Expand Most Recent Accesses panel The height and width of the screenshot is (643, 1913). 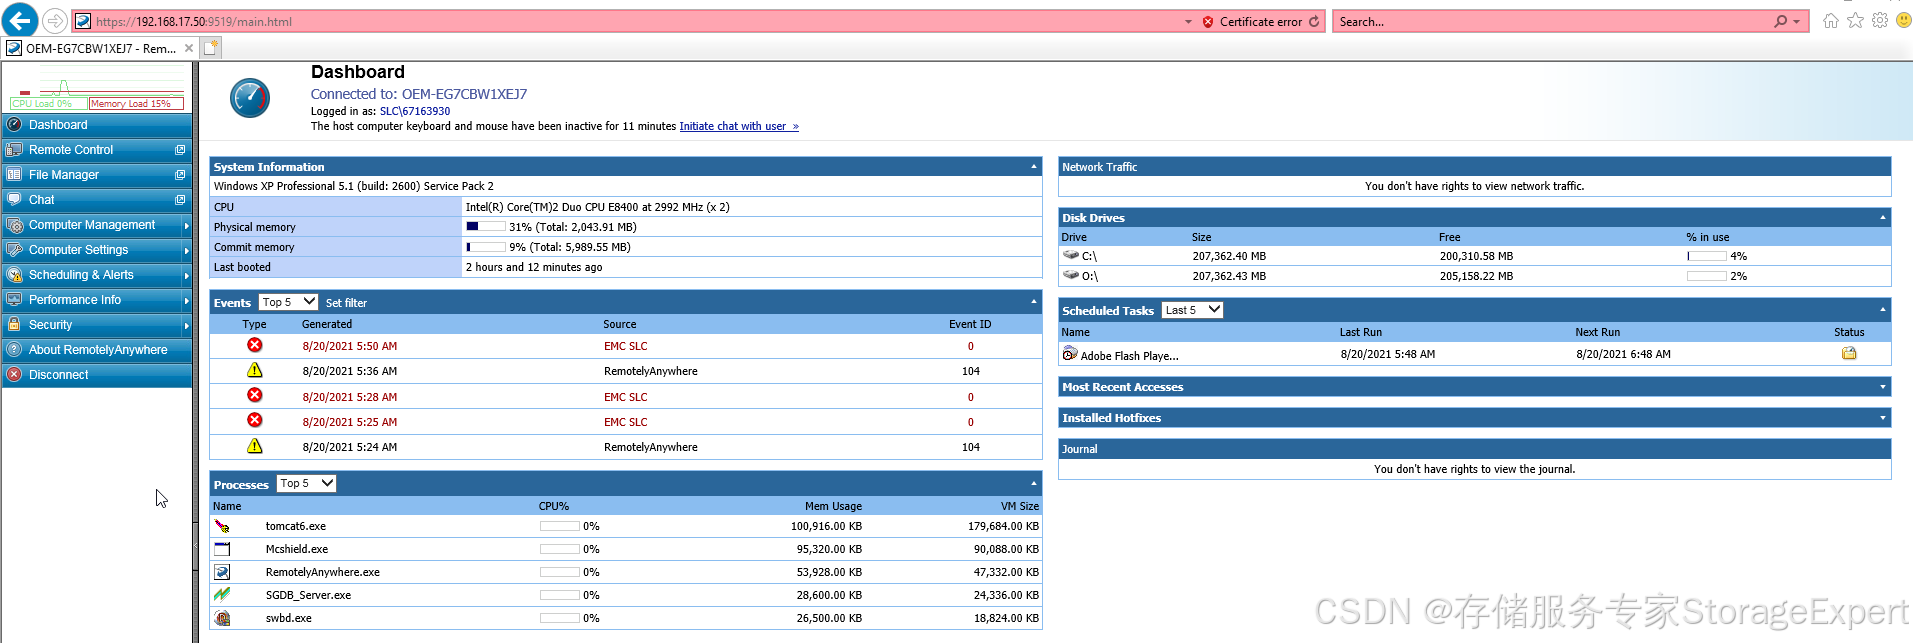pyautogui.click(x=1883, y=387)
